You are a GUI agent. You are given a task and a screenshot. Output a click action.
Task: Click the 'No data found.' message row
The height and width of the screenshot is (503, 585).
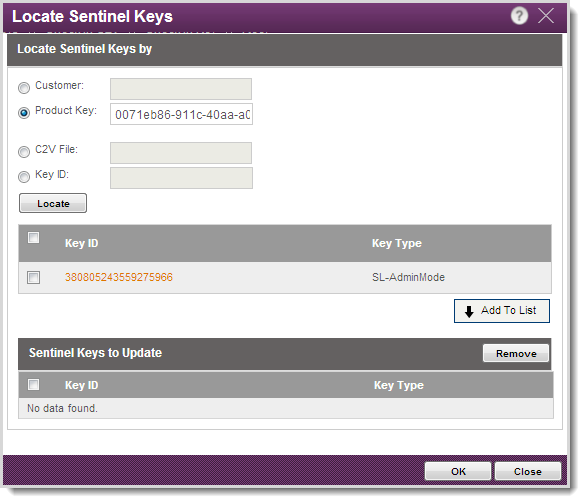coord(286,408)
